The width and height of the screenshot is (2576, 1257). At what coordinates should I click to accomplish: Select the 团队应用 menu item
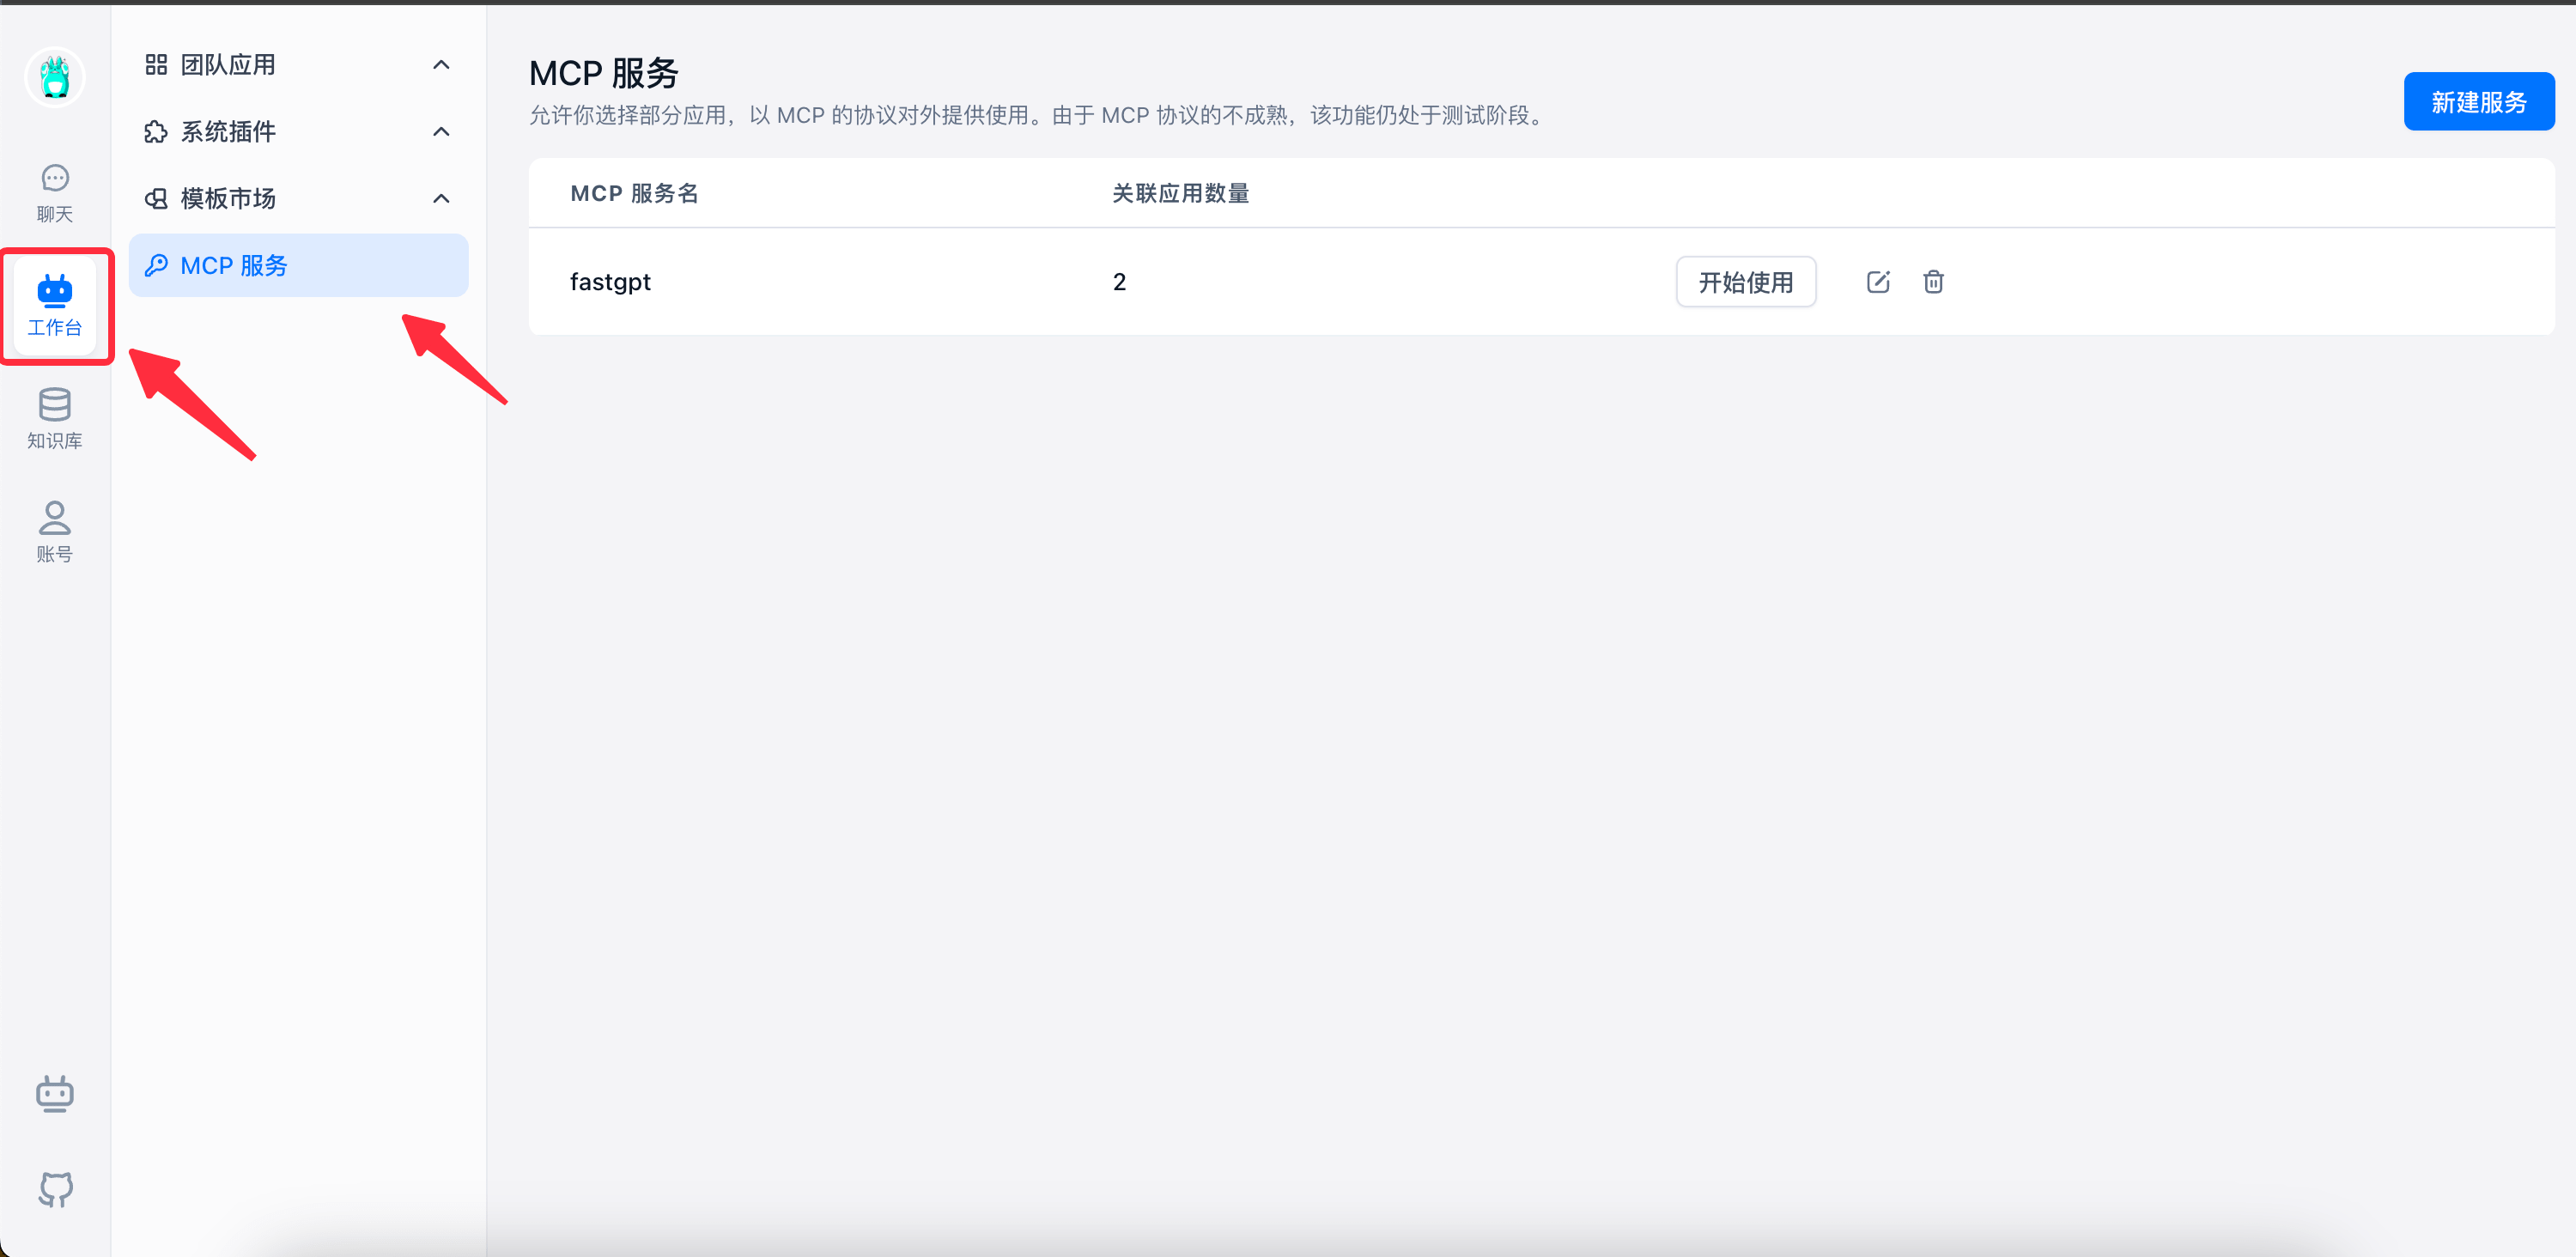click(228, 64)
